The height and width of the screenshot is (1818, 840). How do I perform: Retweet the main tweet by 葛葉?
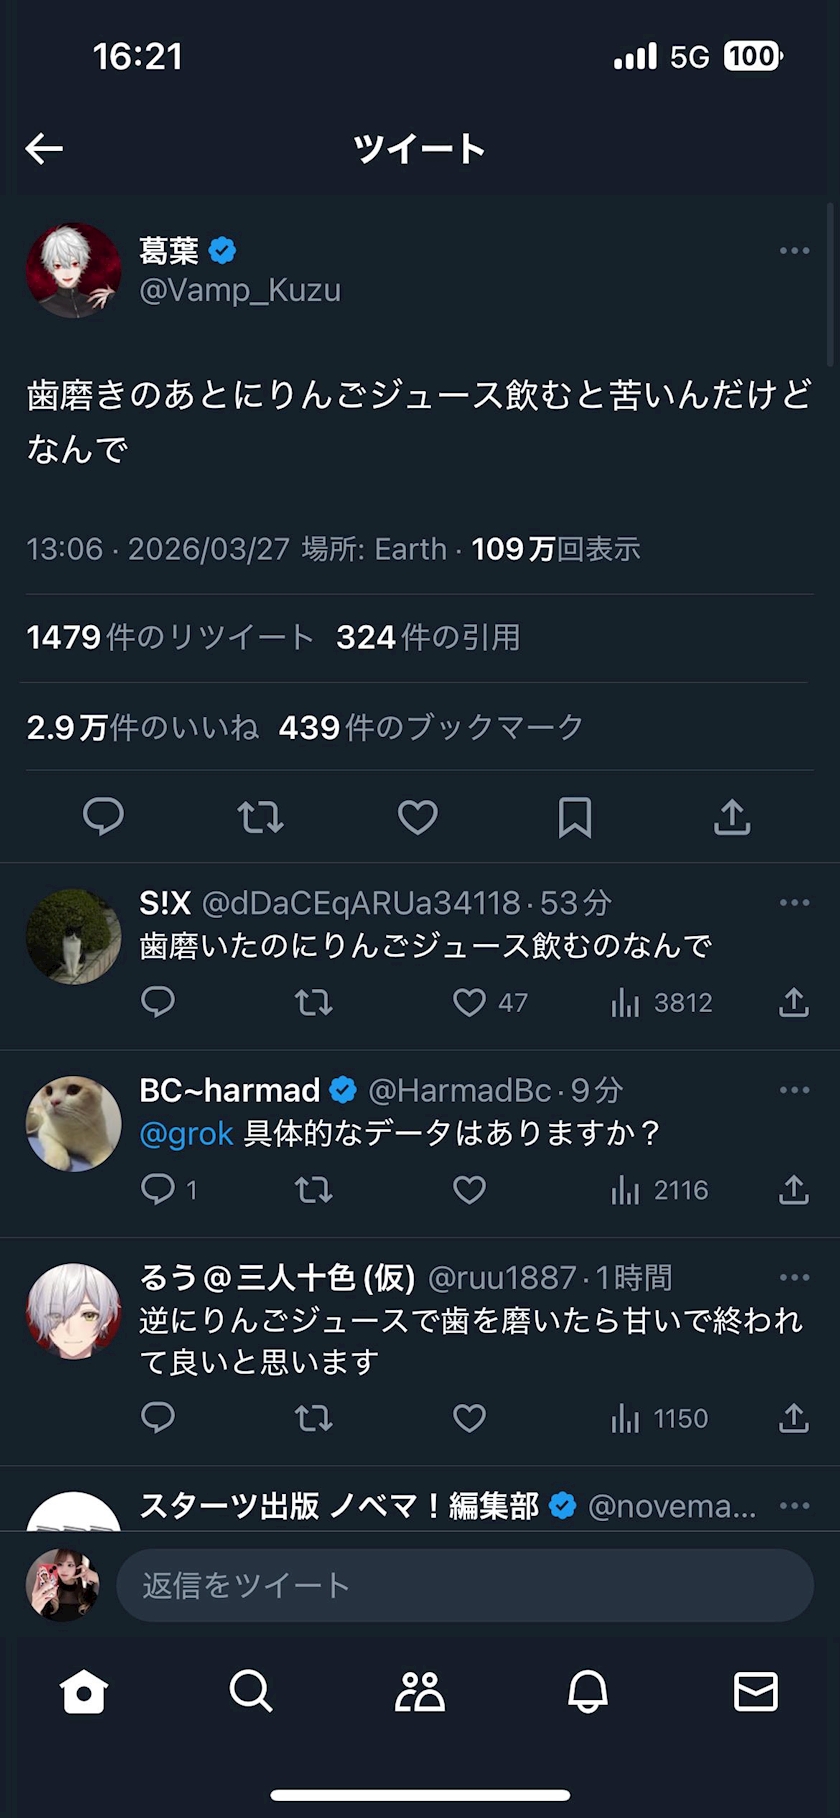coord(261,817)
